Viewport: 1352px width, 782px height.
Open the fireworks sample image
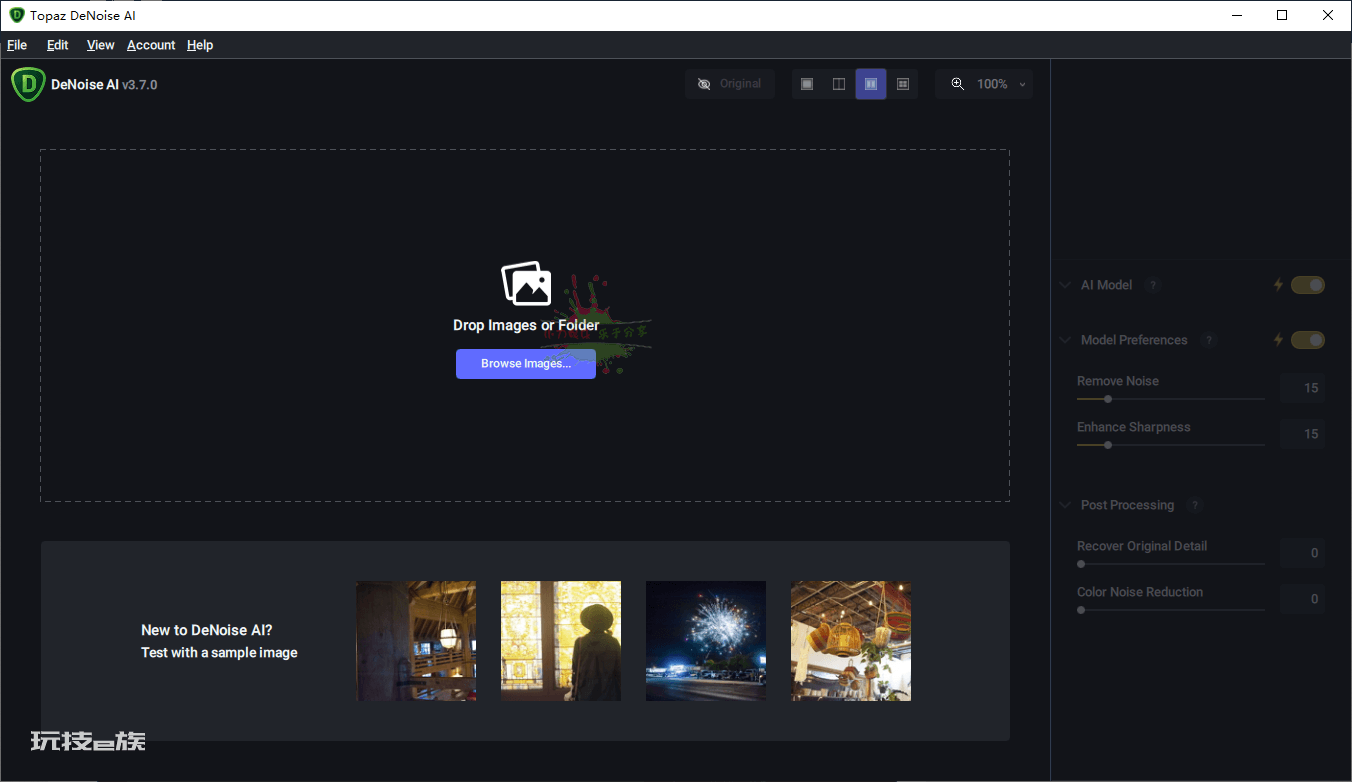tap(706, 641)
